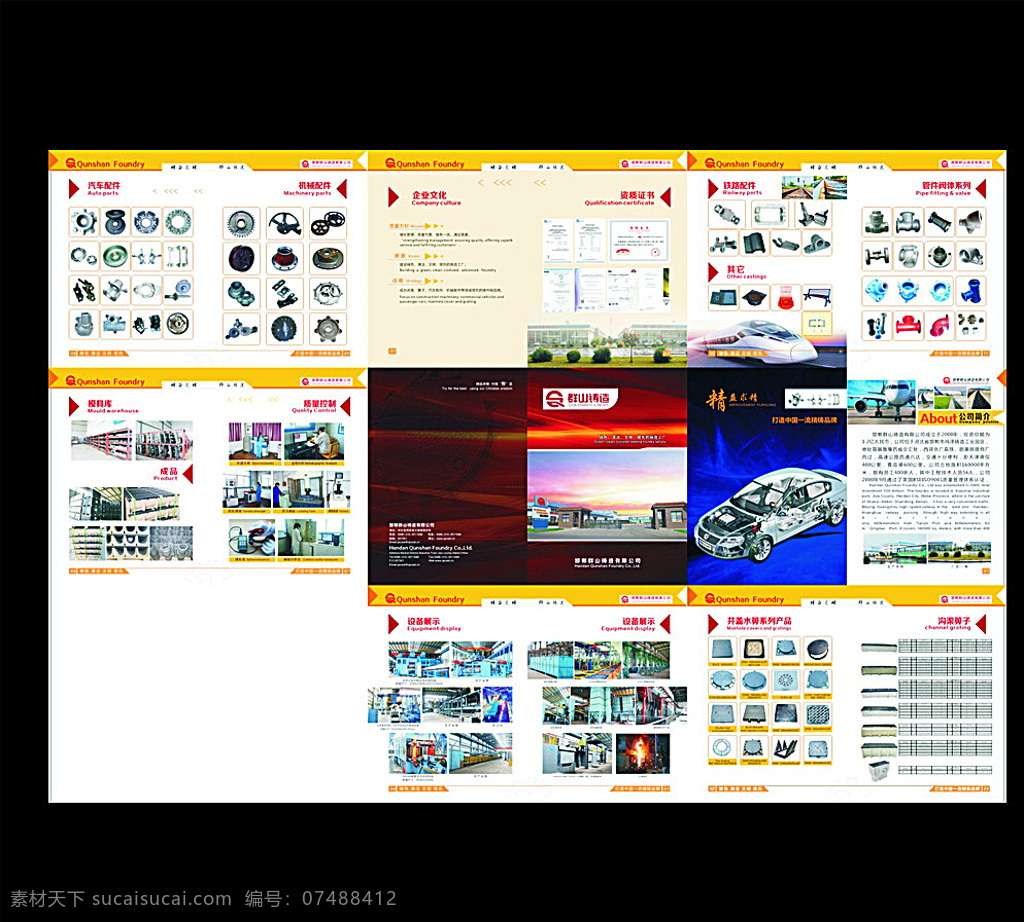1024x922 pixels.
Task: Click the 质量控制 Quality Control heading
Action: click(x=314, y=407)
